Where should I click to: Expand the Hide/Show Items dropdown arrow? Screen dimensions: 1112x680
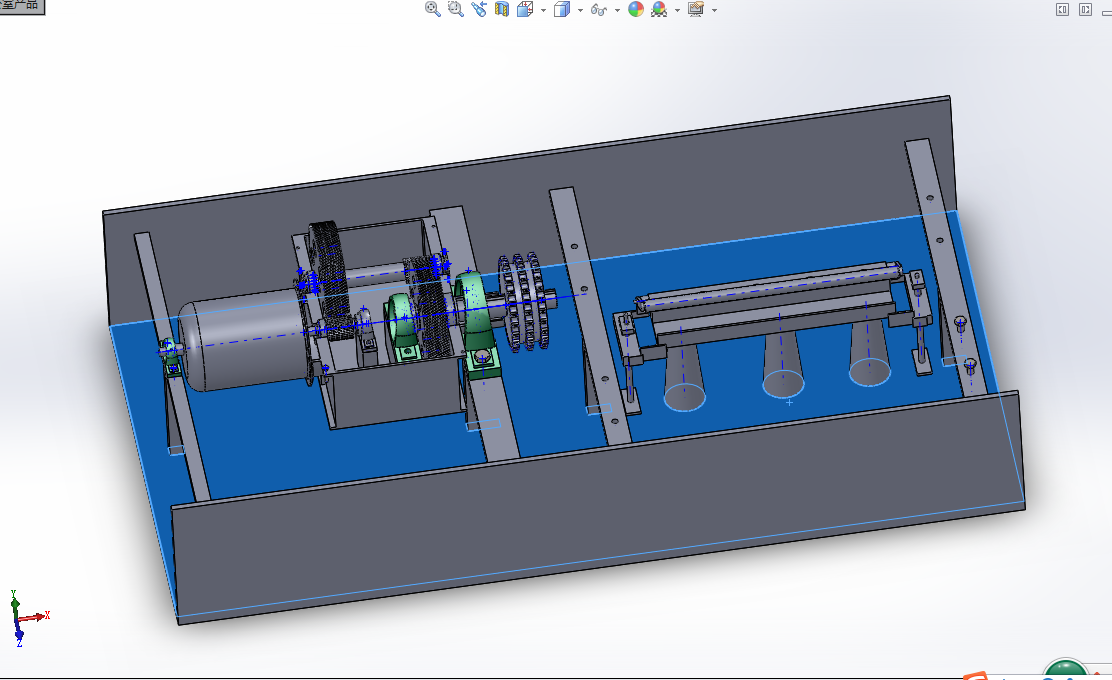tap(617, 10)
